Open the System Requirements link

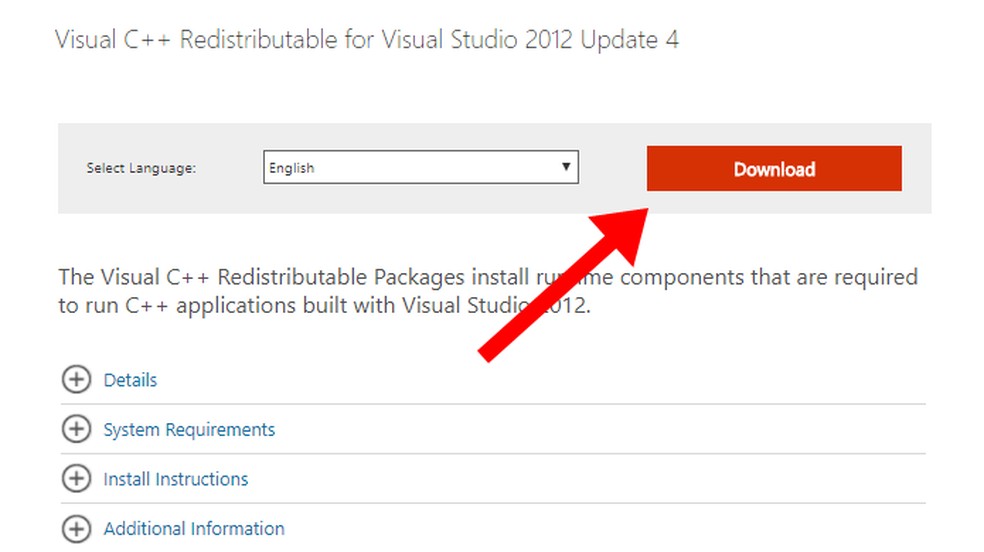tap(189, 429)
